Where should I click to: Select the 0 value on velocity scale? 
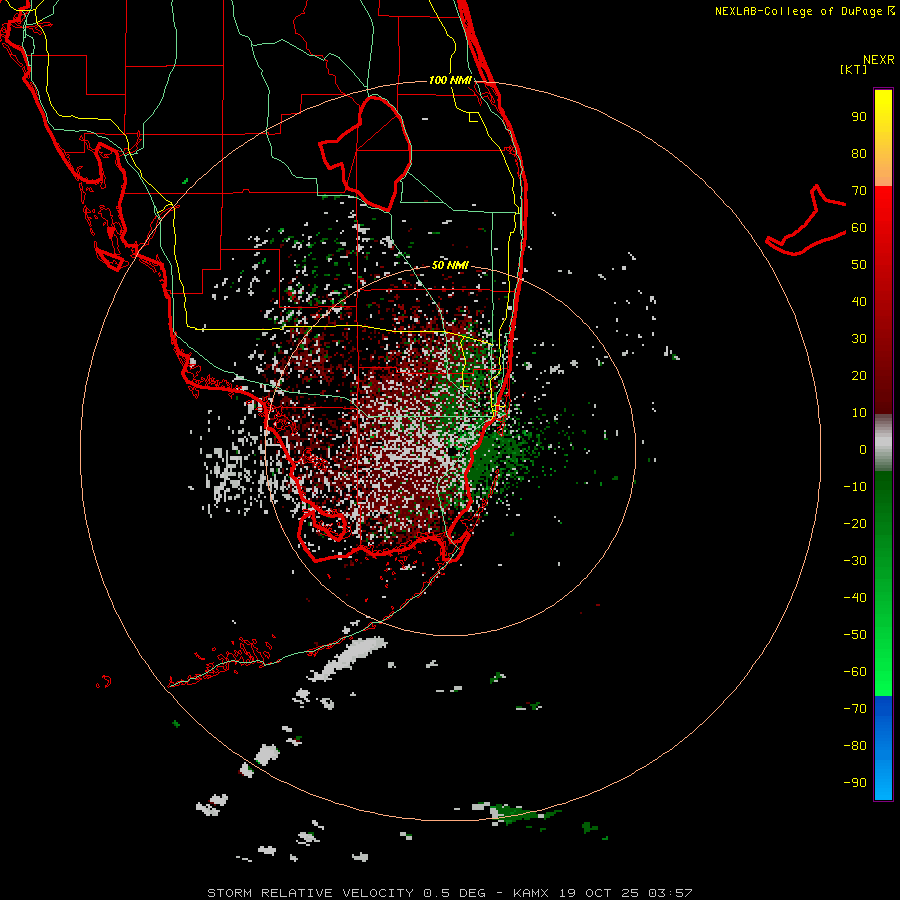click(x=863, y=449)
